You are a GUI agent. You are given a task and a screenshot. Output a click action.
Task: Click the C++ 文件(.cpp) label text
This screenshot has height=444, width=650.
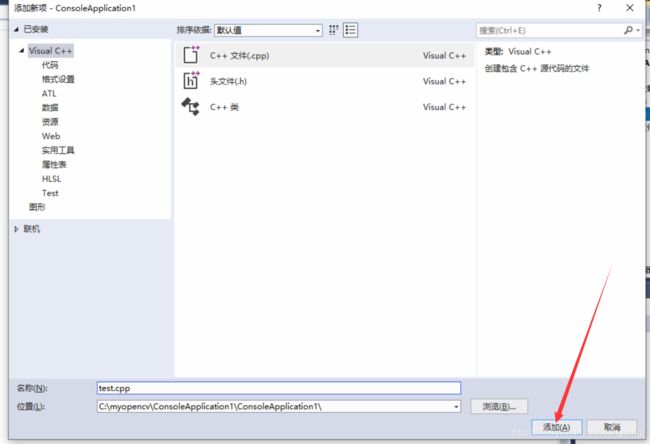point(239,55)
